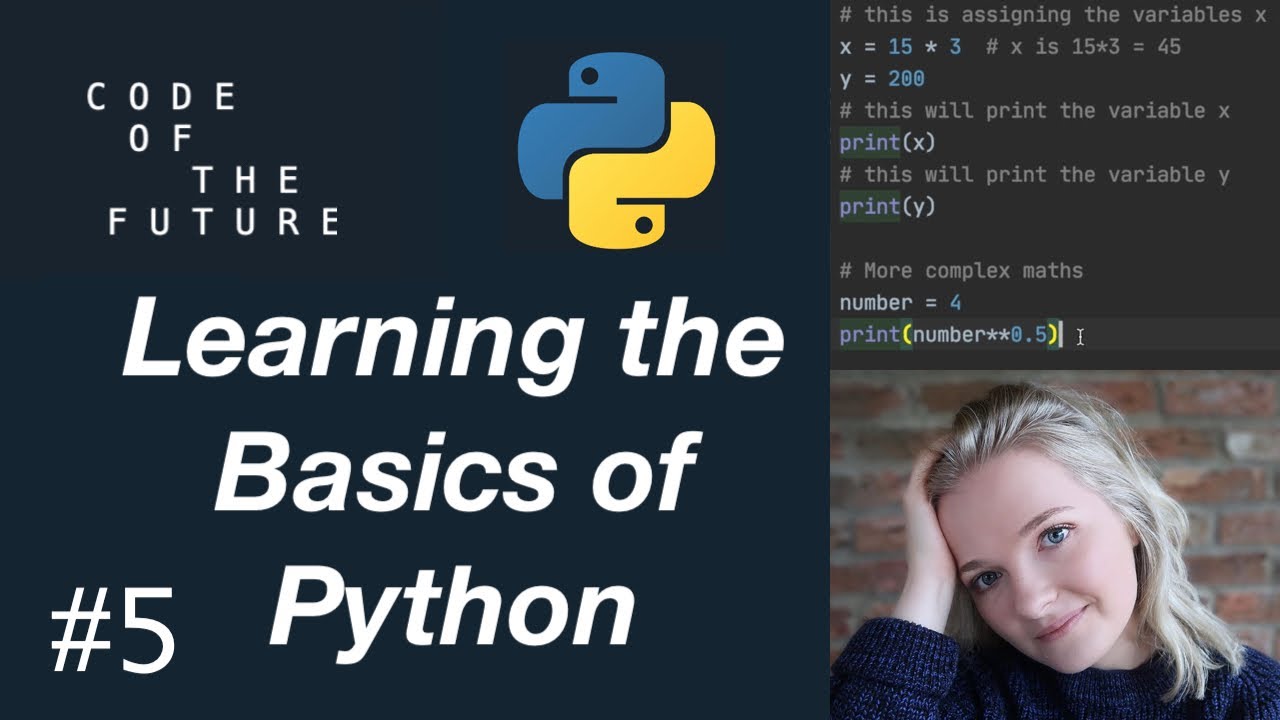Image resolution: width=1280 pixels, height=720 pixels.
Task: Click the inline comment '# x is 15*3 = 45'
Action: (x=1083, y=46)
